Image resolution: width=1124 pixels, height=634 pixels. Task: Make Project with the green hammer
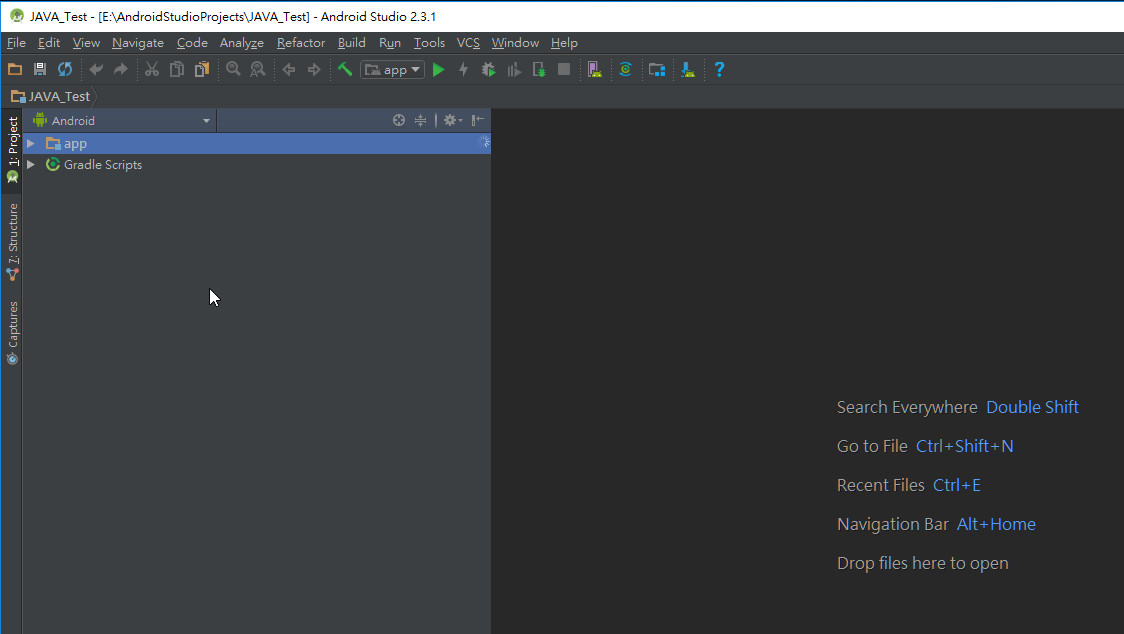pos(345,70)
